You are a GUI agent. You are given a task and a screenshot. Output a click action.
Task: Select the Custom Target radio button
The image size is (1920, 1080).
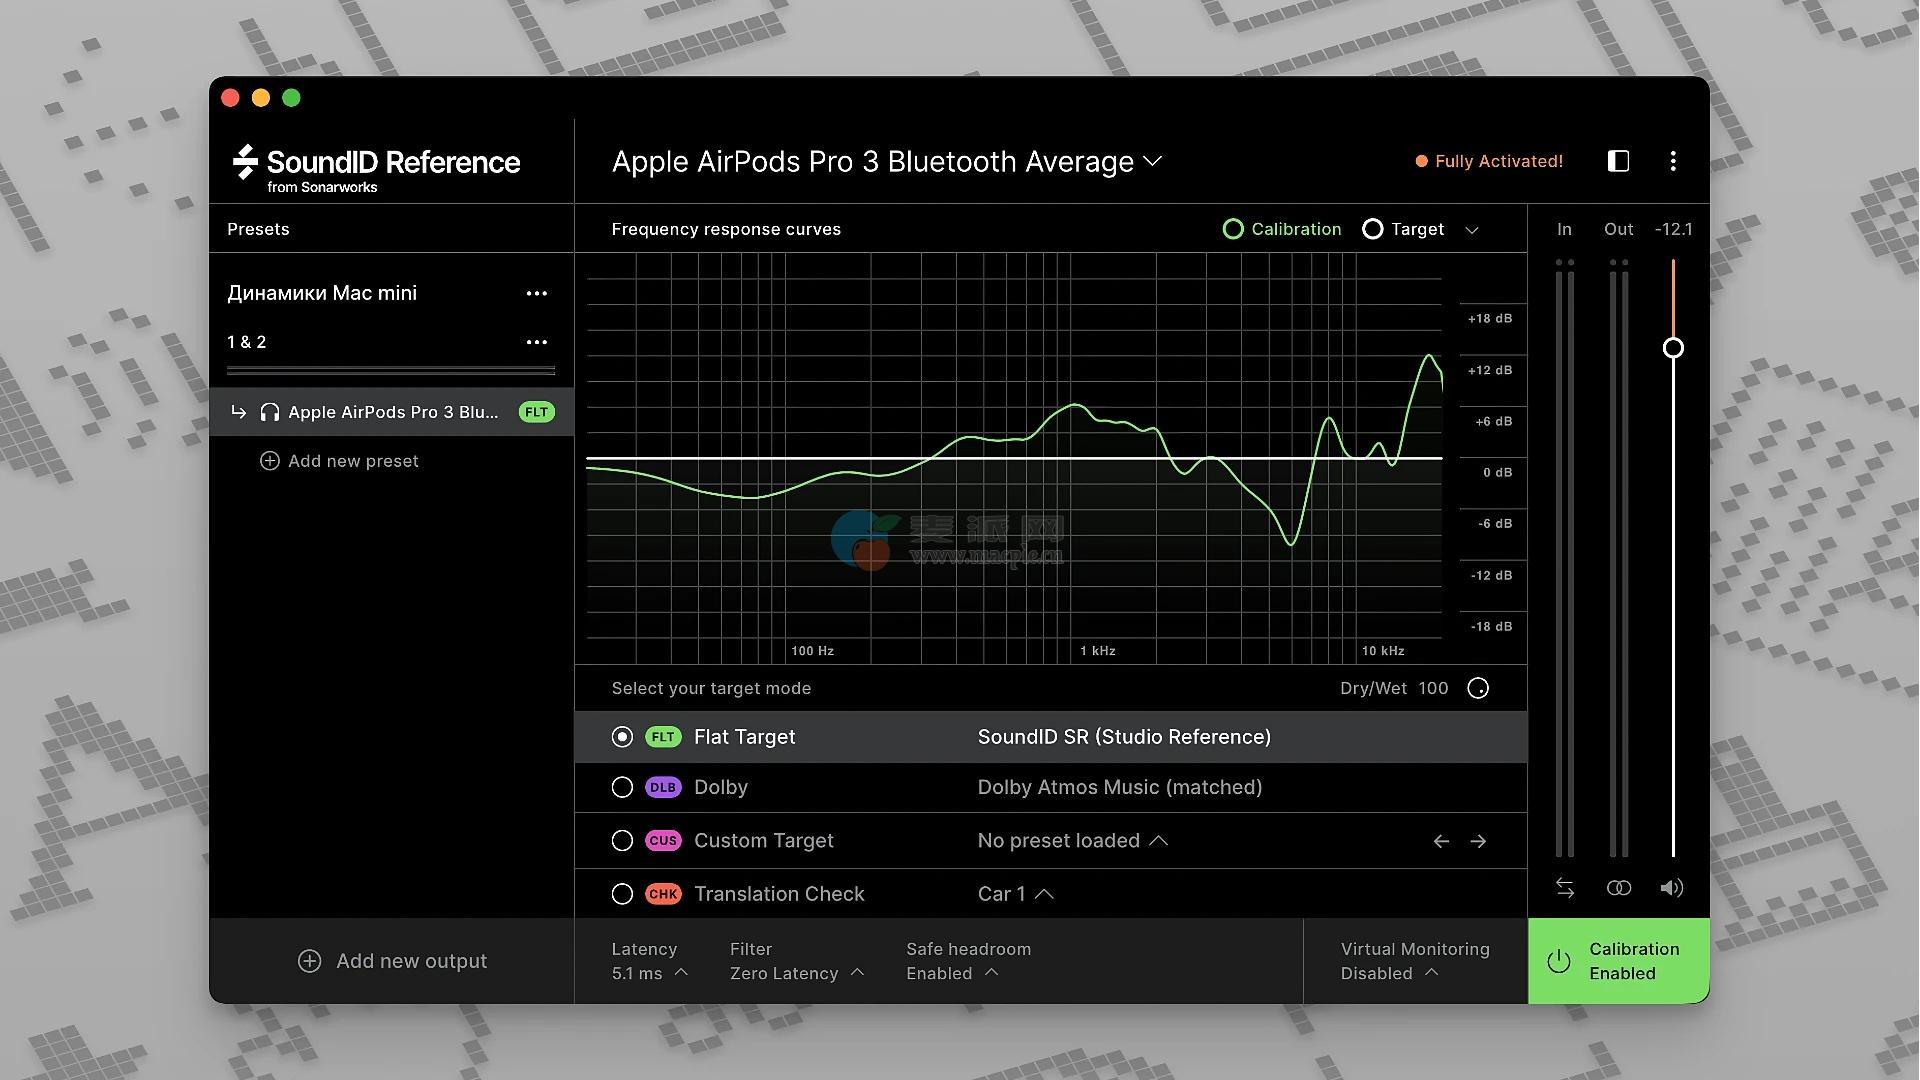622,841
